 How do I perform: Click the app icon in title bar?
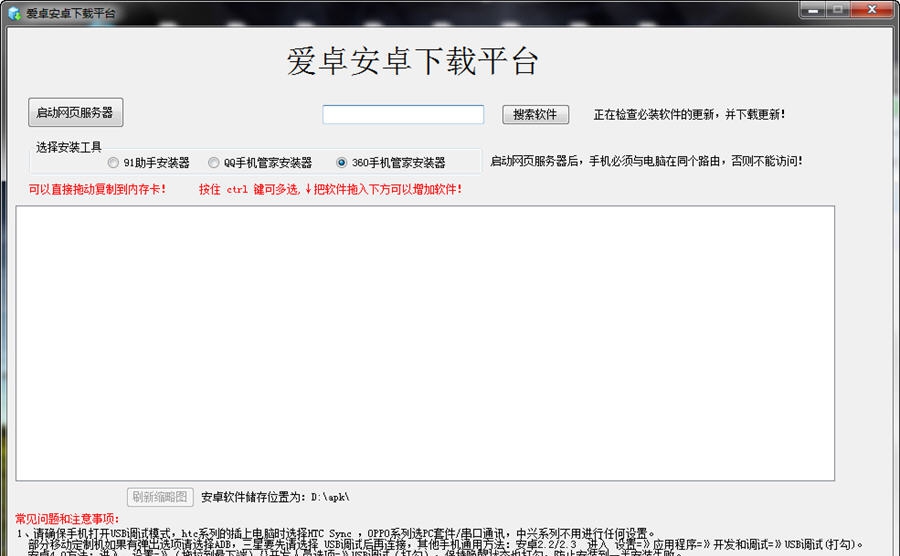point(14,13)
